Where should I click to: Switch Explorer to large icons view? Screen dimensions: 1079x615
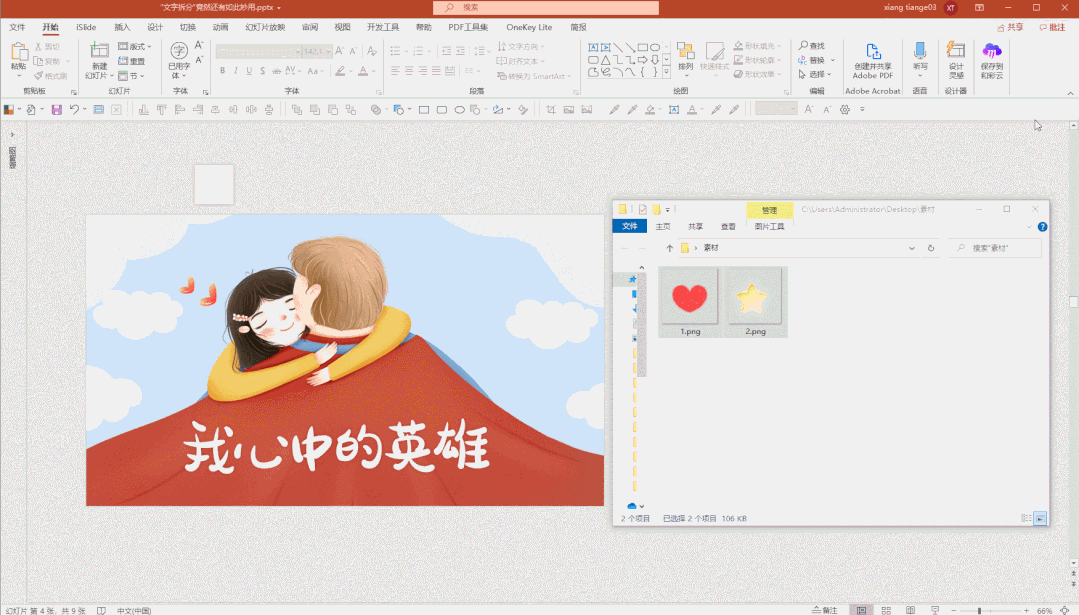pyautogui.click(x=1040, y=518)
